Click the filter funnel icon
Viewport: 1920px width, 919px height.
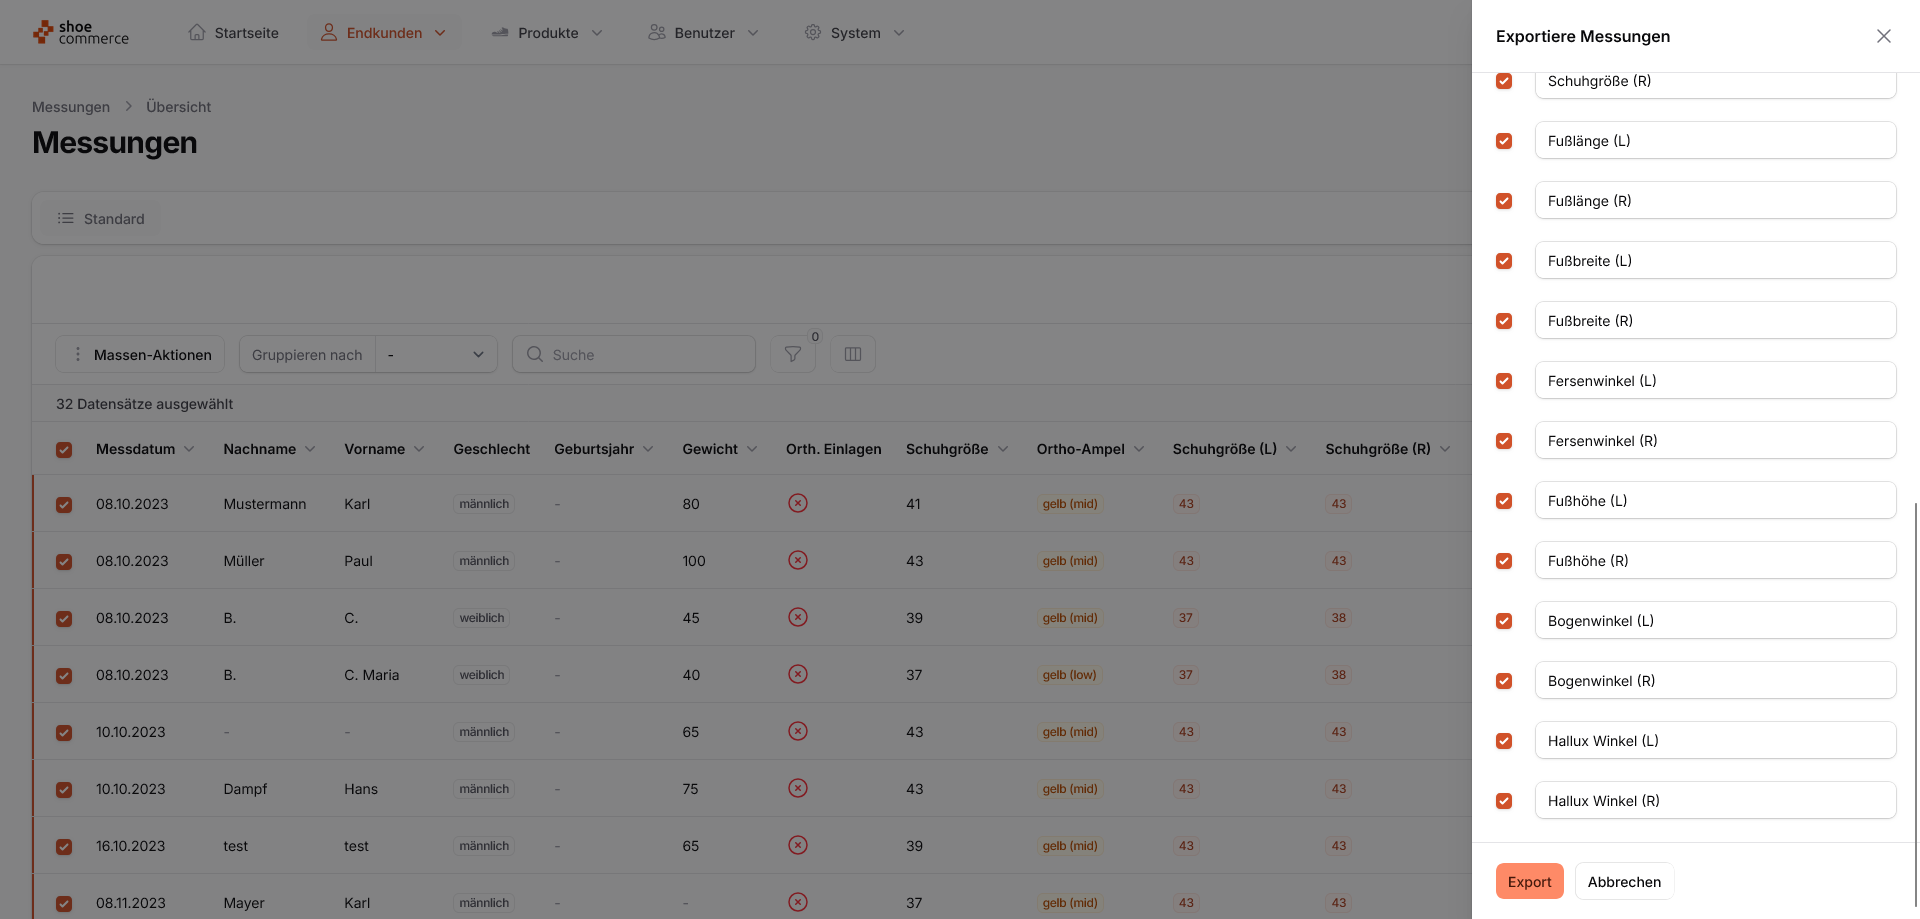792,354
